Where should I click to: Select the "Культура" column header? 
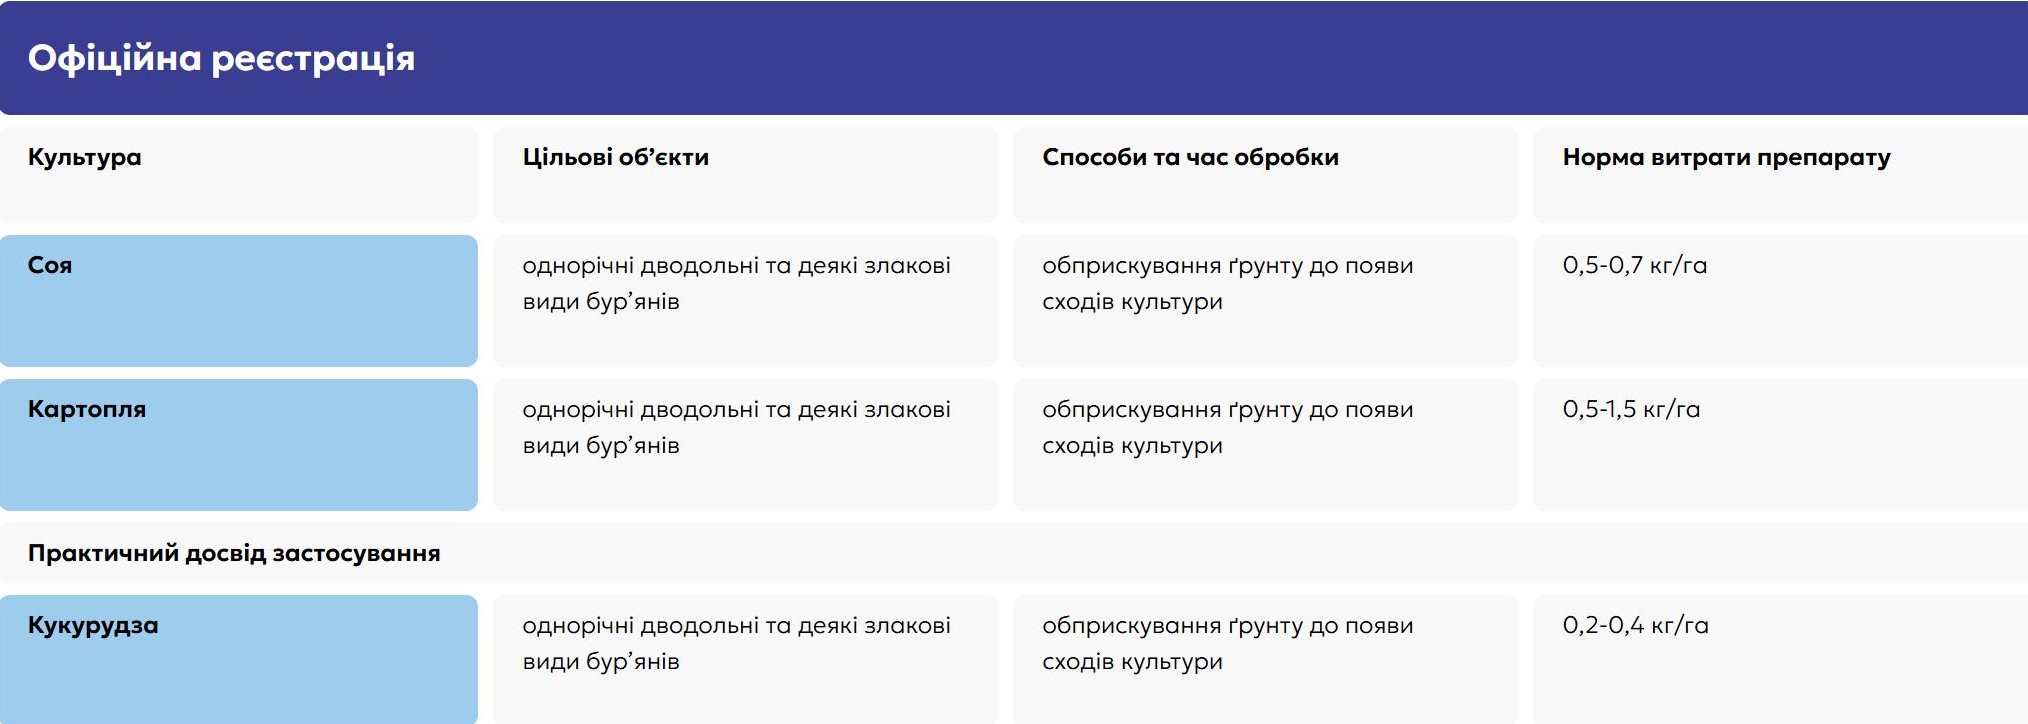click(239, 174)
